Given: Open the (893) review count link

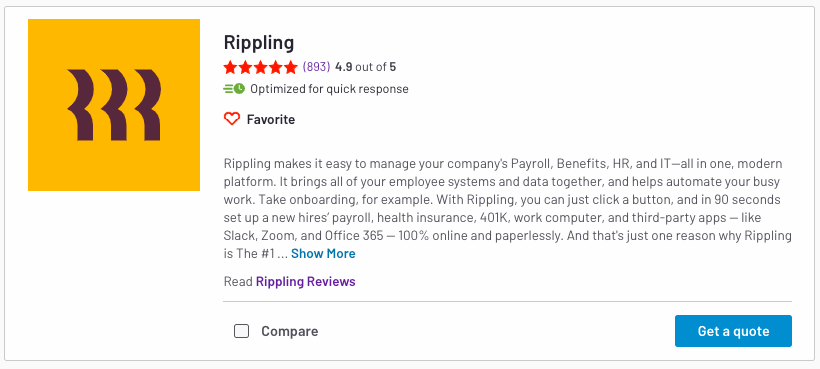Looking at the screenshot, I should pos(316,67).
